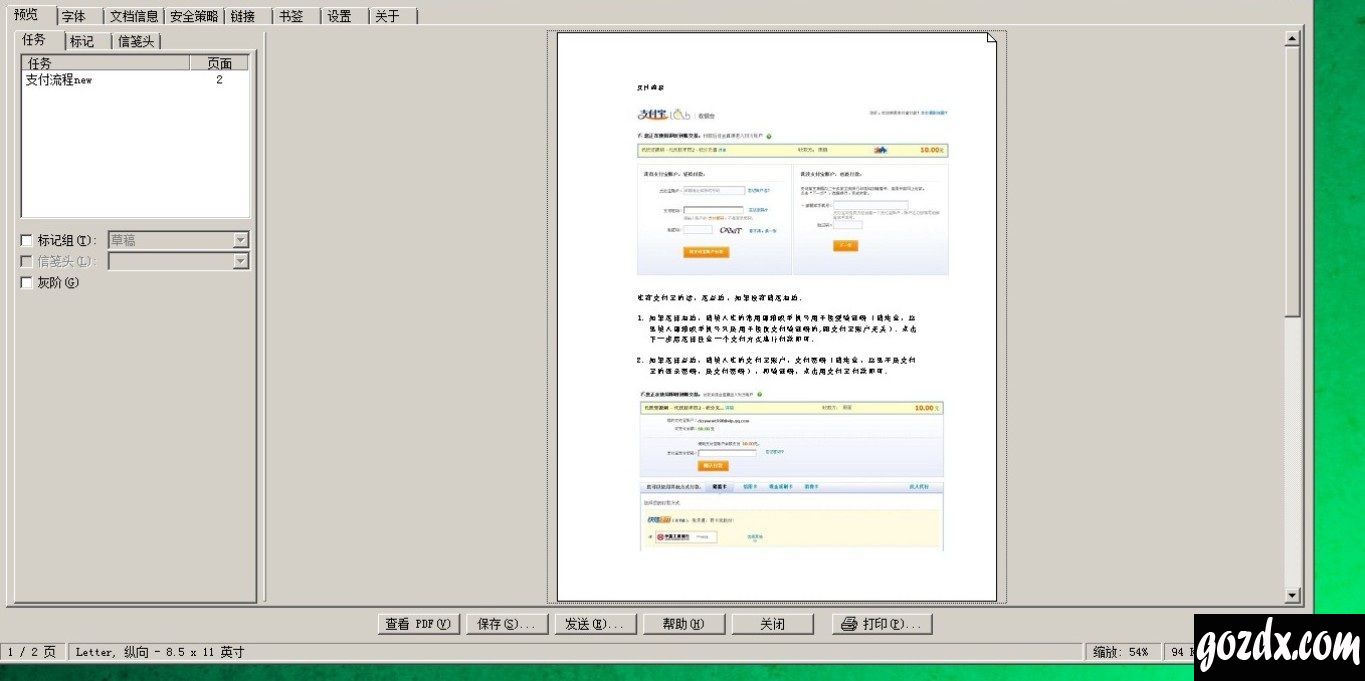This screenshot has width=1365, height=681.
Task: Switch to the 标记 sub-tab
Action: click(x=82, y=41)
